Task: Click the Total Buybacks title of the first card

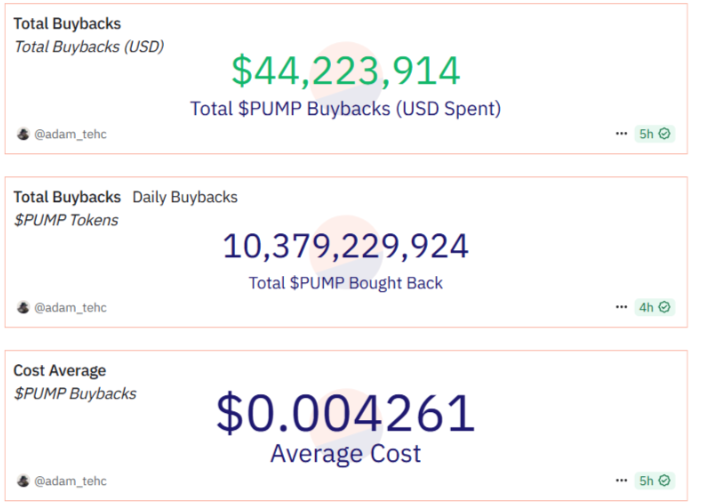Action: click(67, 23)
